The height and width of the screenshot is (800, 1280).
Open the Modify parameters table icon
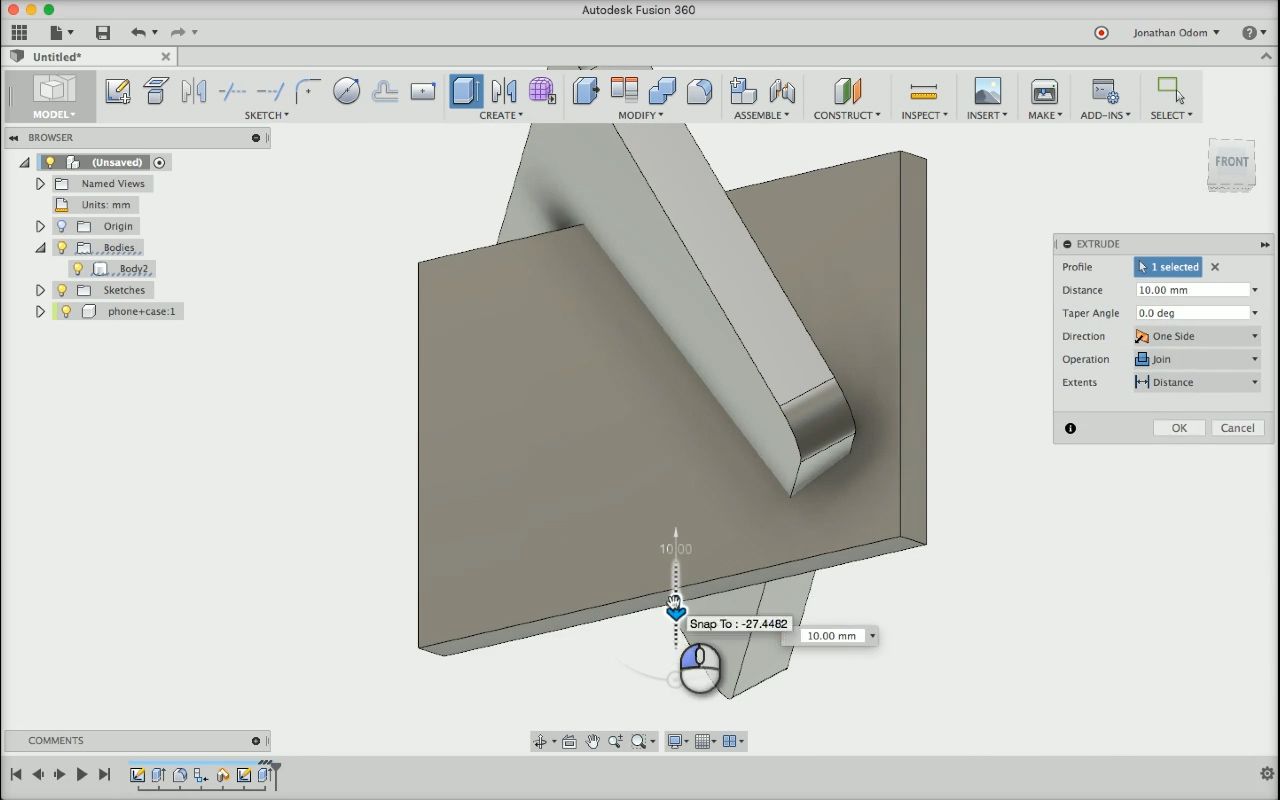pos(624,91)
